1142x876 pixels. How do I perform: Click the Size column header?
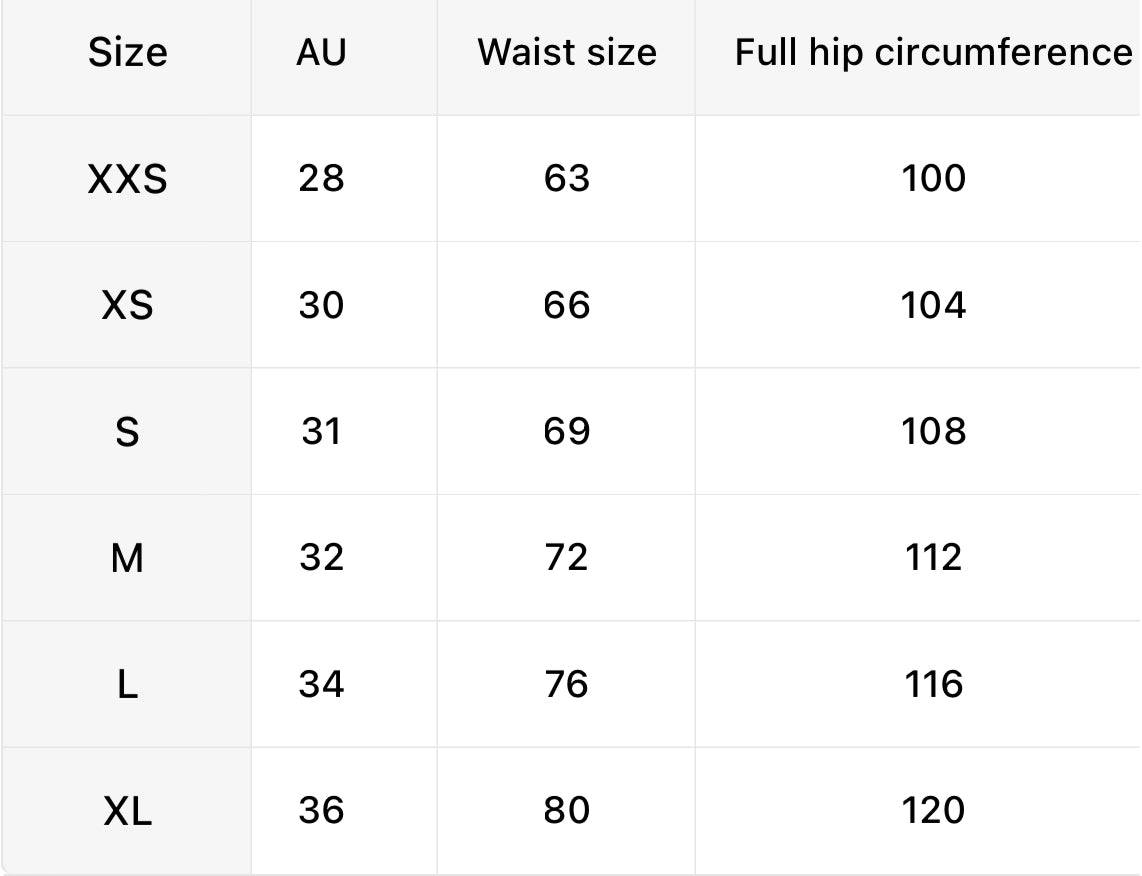(x=127, y=52)
